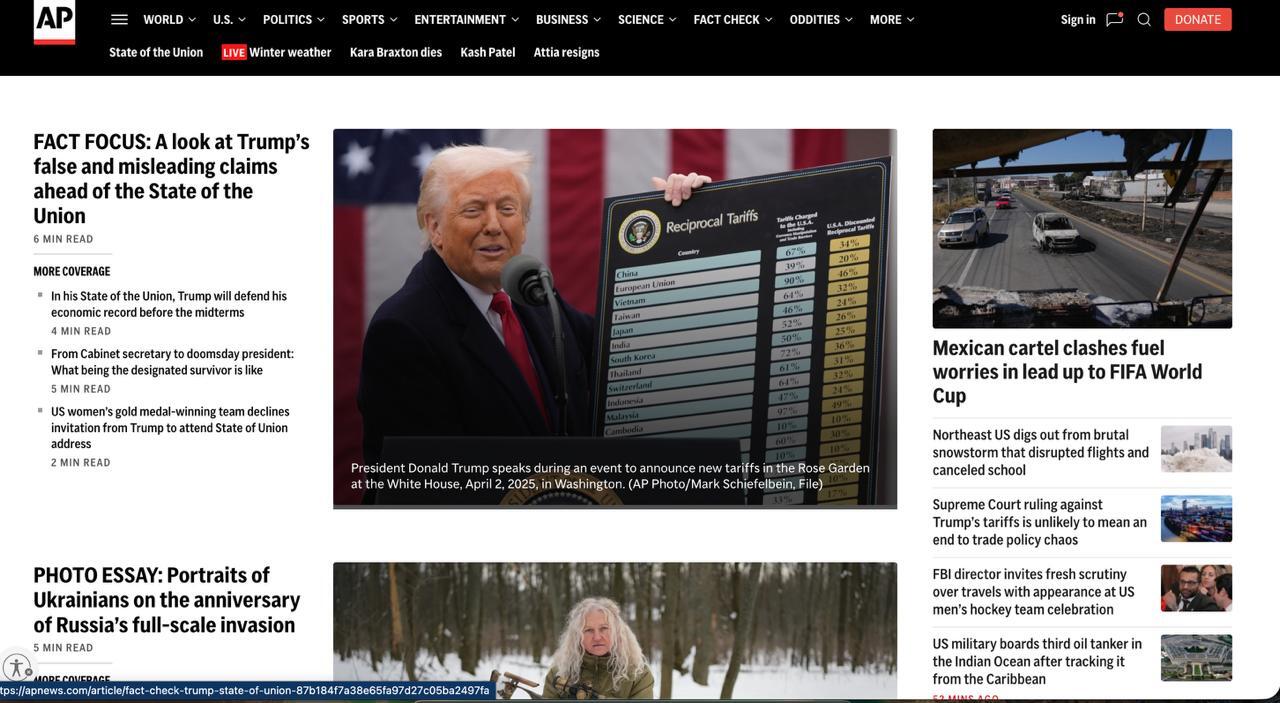Viewport: 1280px width, 703px height.
Task: Click the LIVE badge beside Winter weather
Action: [234, 52]
